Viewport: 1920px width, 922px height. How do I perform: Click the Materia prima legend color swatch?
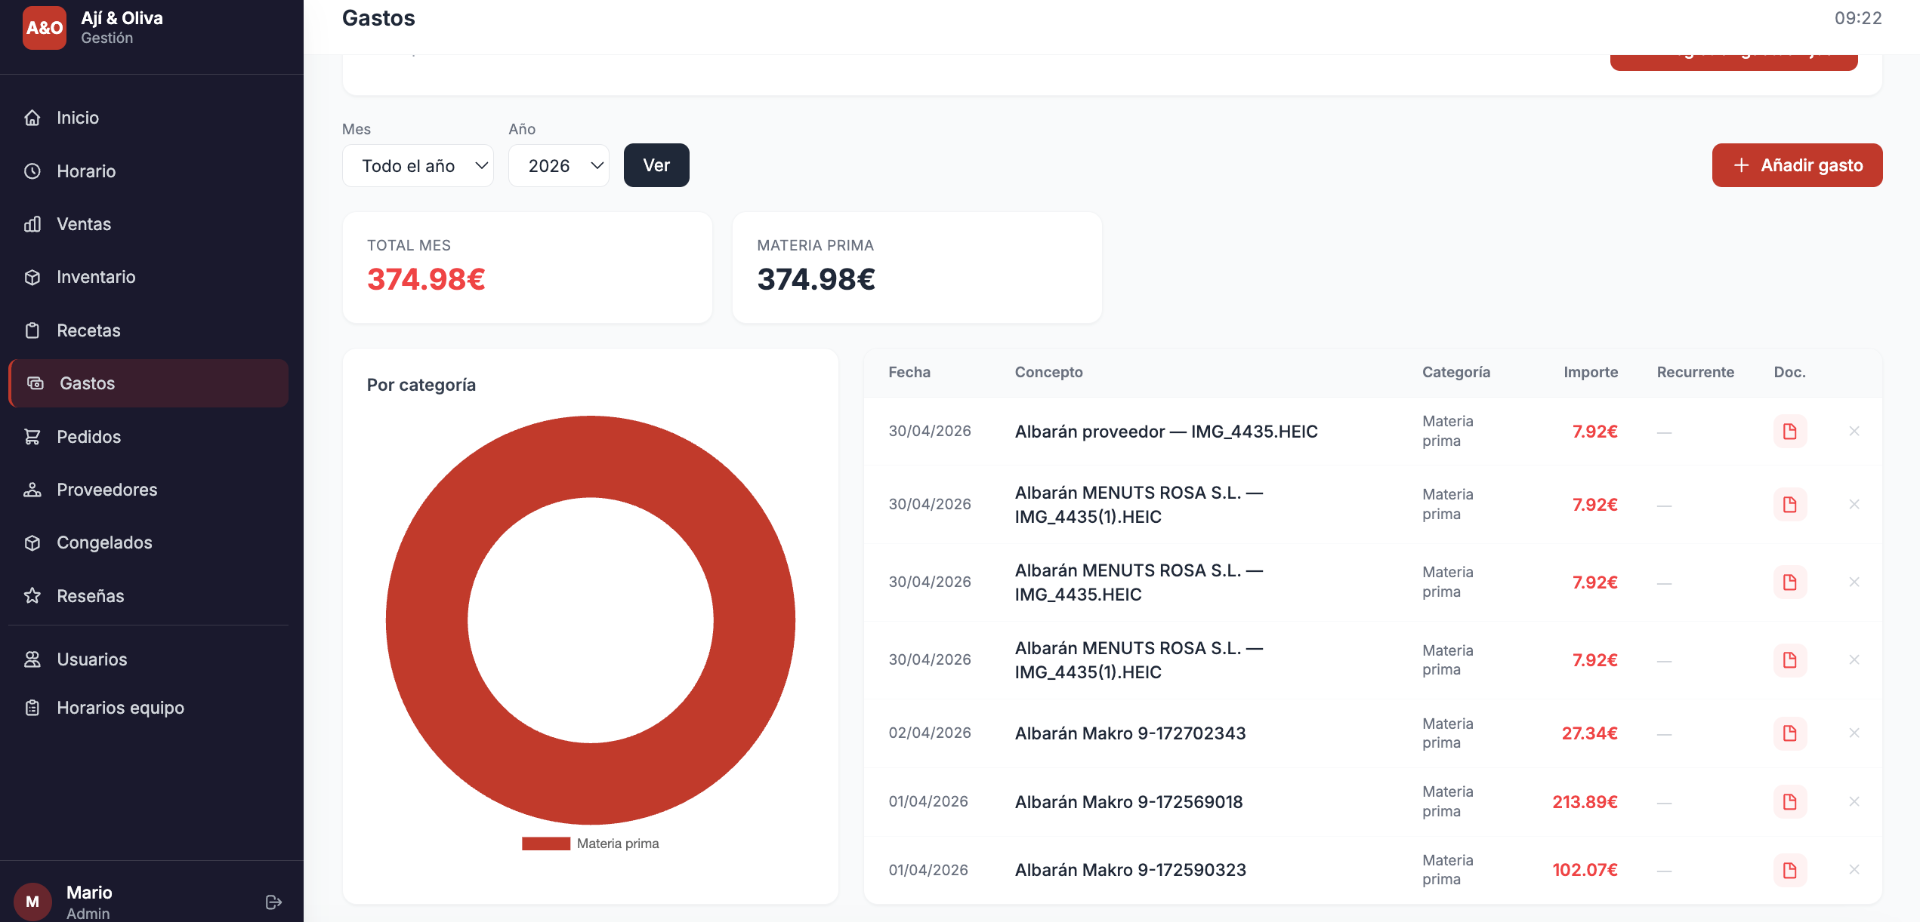click(x=546, y=844)
